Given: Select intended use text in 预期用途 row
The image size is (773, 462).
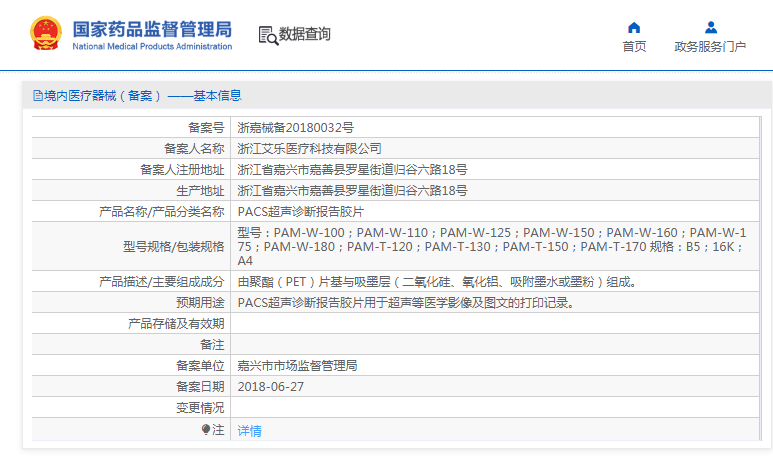Looking at the screenshot, I should pos(406,303).
